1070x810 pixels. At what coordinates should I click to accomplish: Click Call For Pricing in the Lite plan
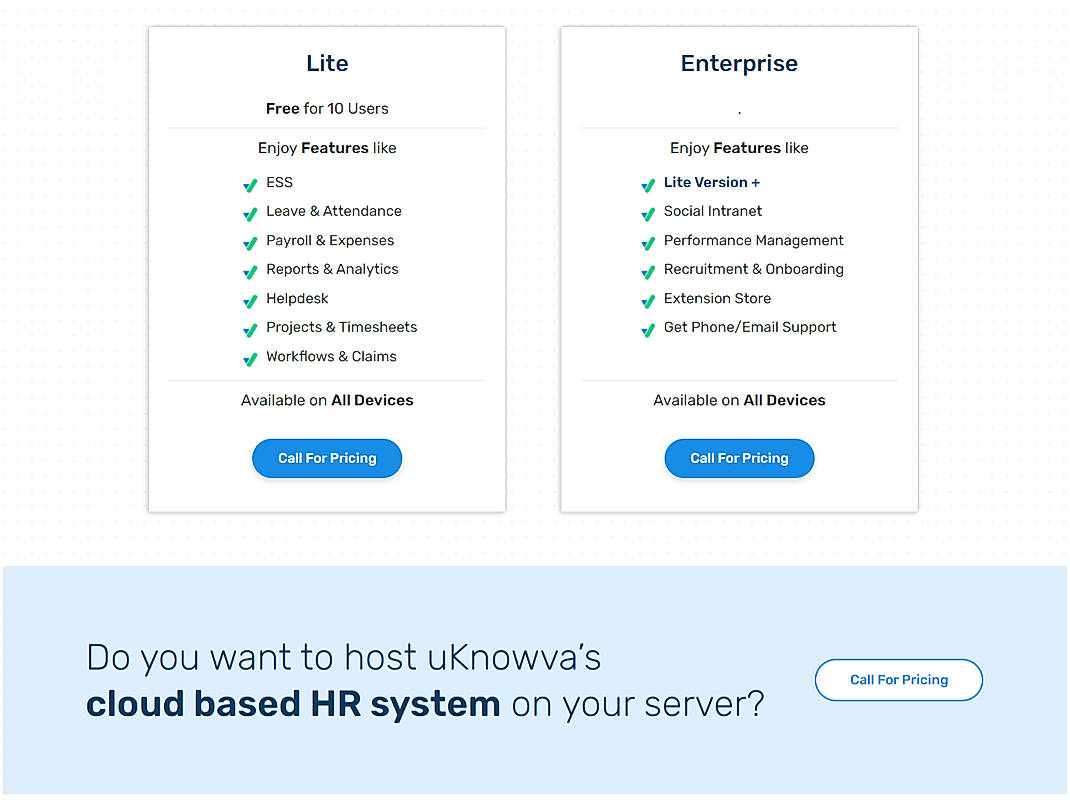pos(327,458)
